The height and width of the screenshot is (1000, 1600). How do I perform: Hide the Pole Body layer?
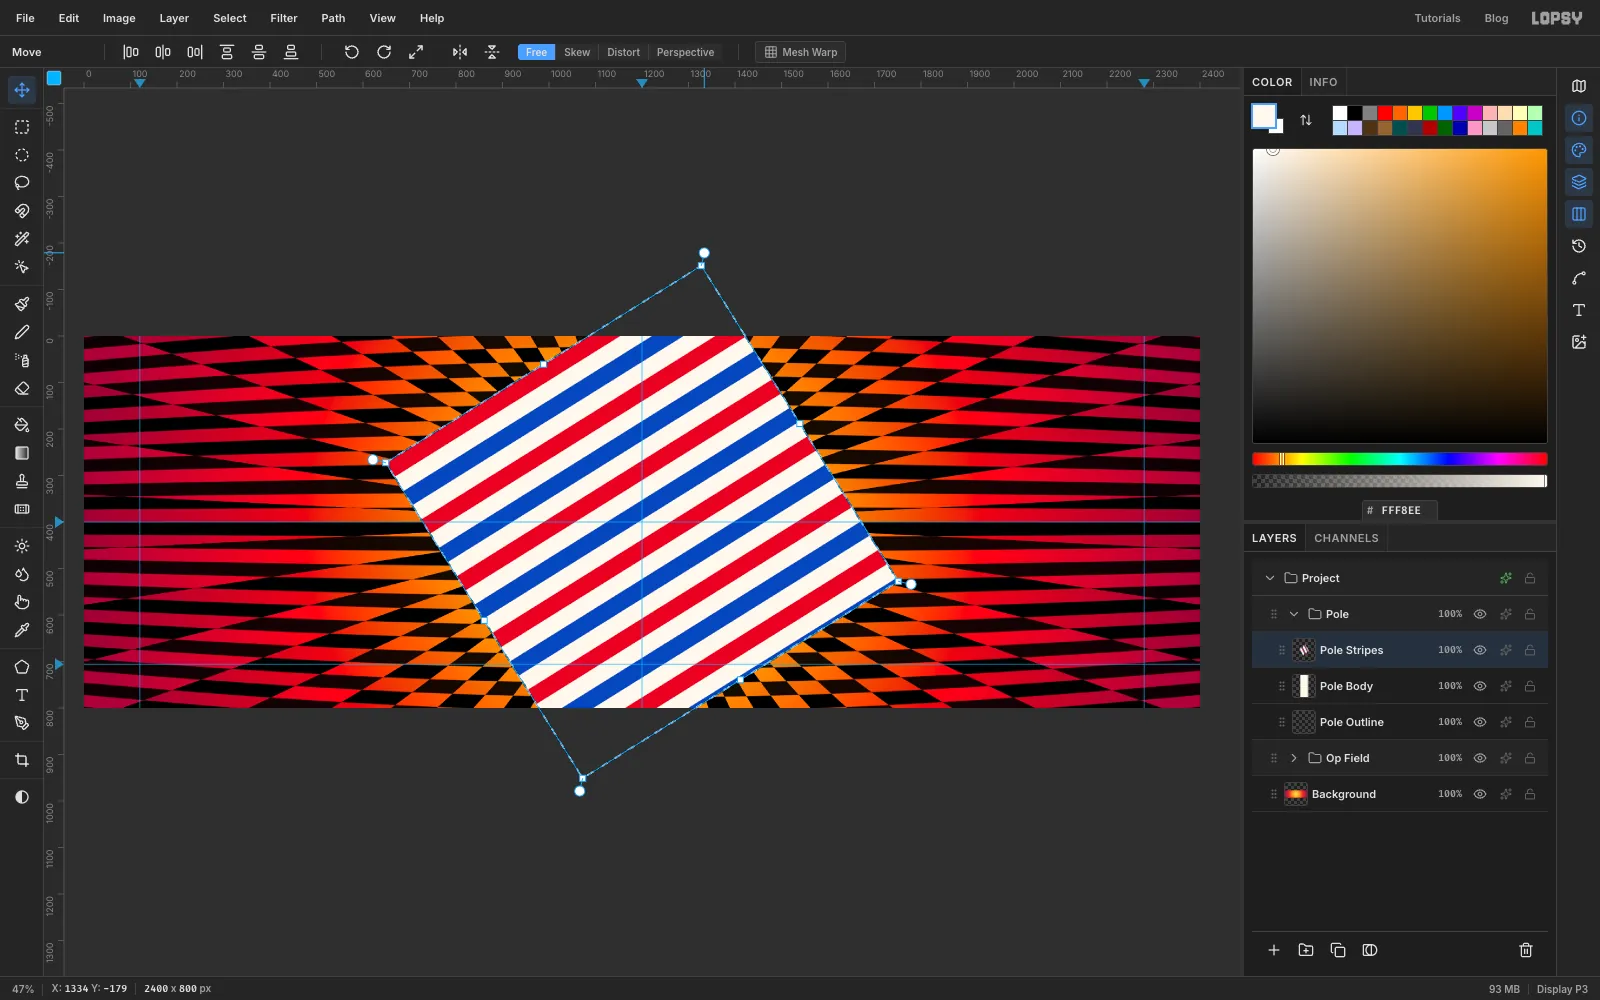pyautogui.click(x=1480, y=686)
